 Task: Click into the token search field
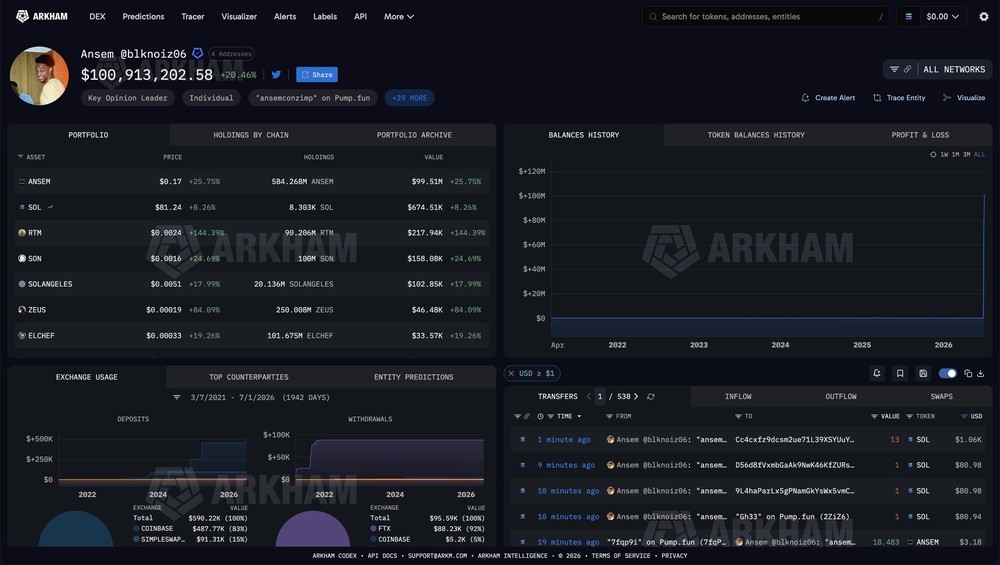tap(765, 17)
